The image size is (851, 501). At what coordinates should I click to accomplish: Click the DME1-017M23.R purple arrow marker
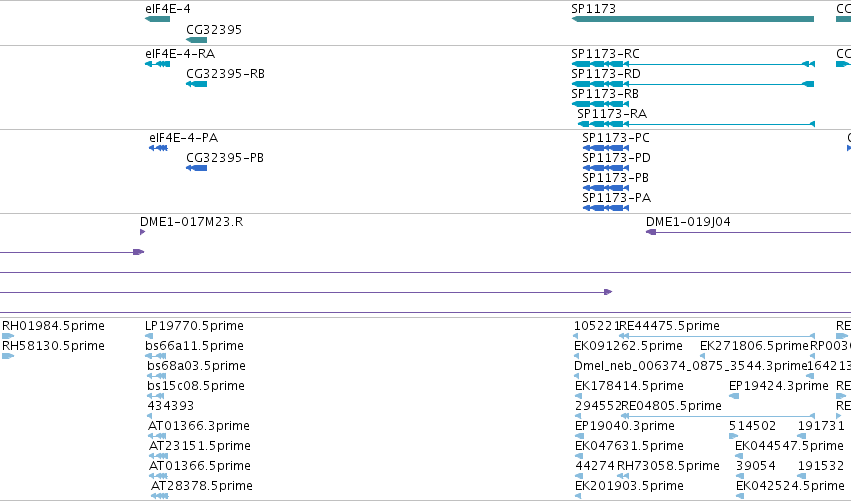click(142, 232)
